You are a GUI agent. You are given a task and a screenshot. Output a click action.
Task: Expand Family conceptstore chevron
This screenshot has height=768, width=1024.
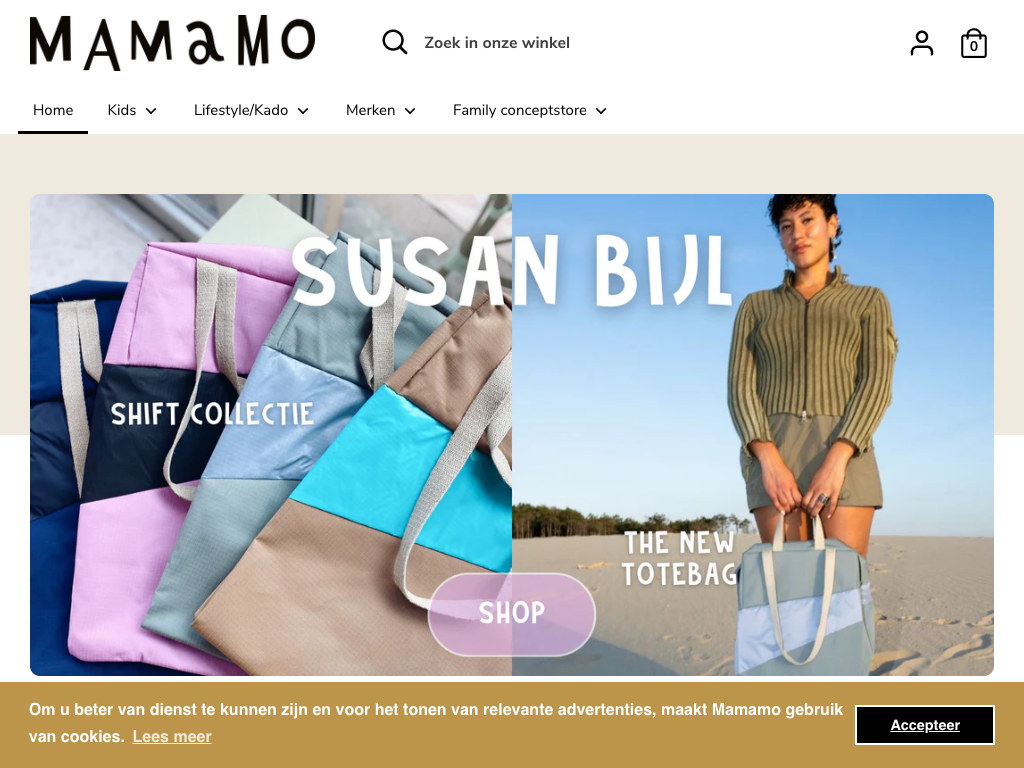(601, 111)
